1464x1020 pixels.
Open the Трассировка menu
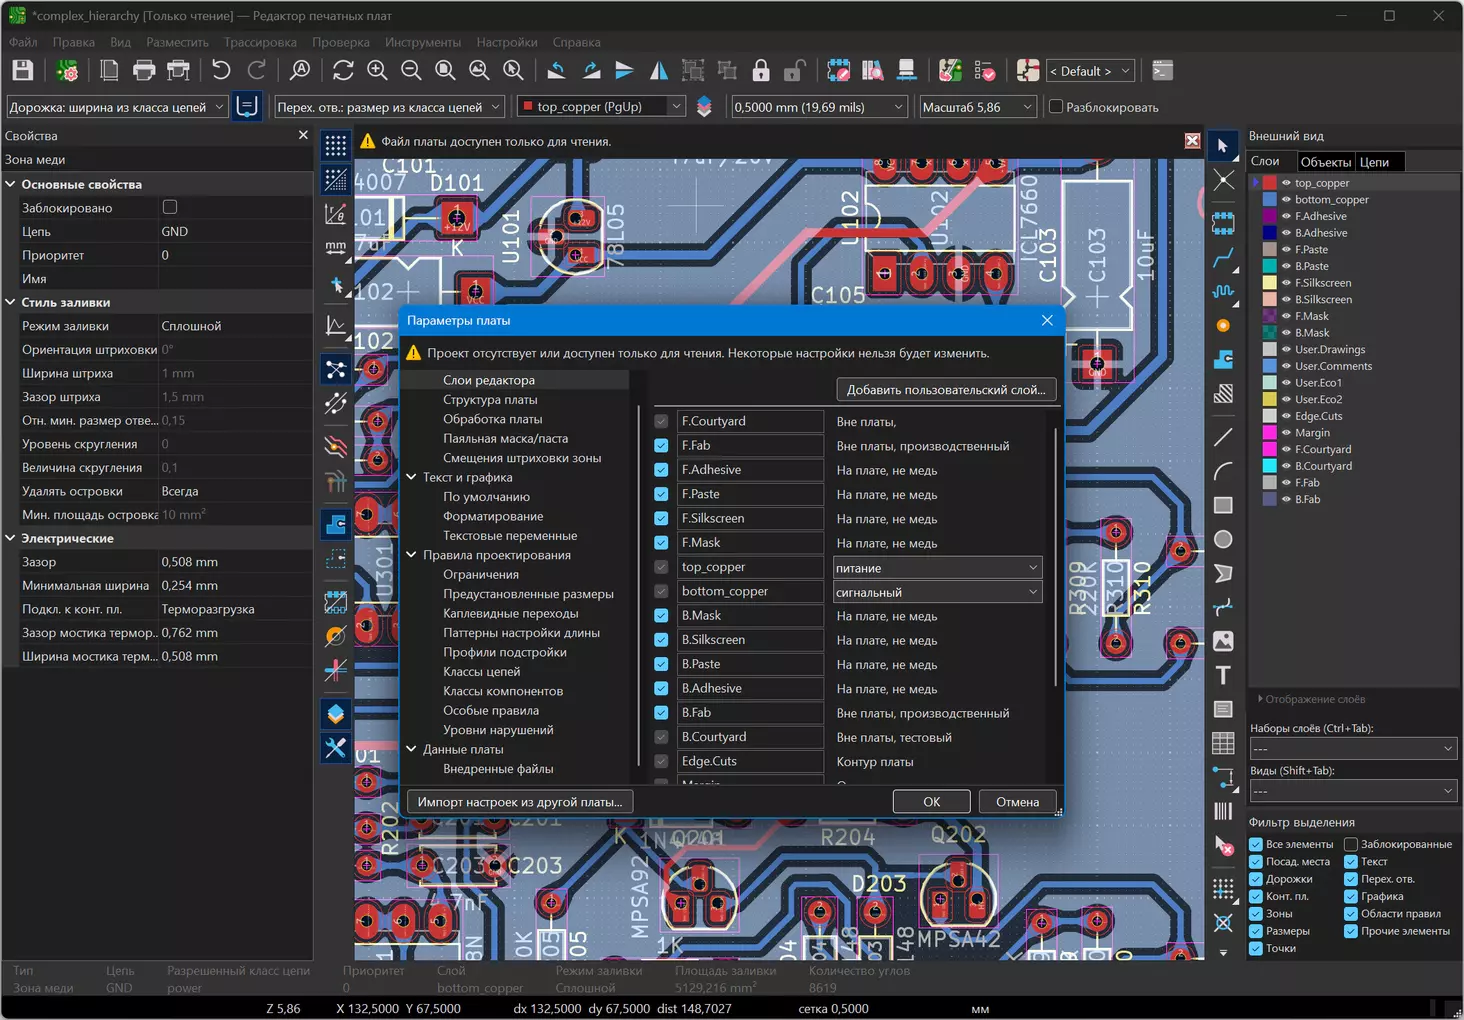click(x=260, y=42)
